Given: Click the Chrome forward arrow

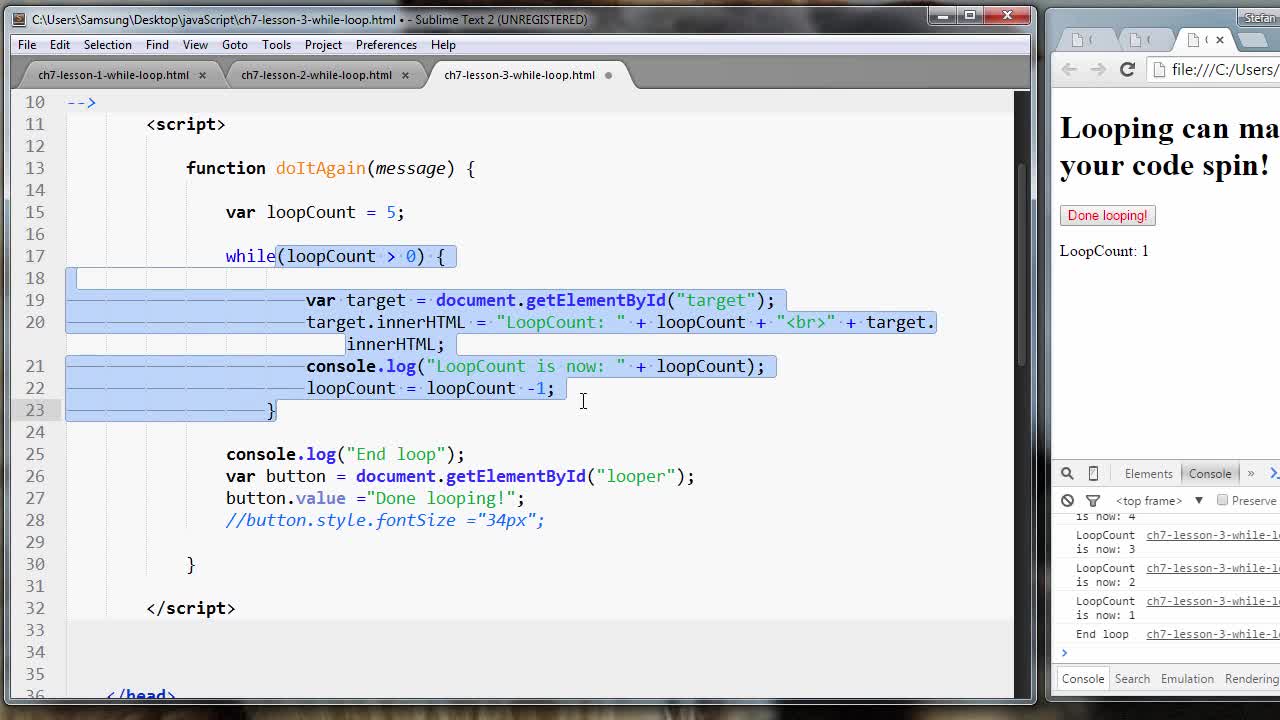Looking at the screenshot, I should click(x=1098, y=69).
